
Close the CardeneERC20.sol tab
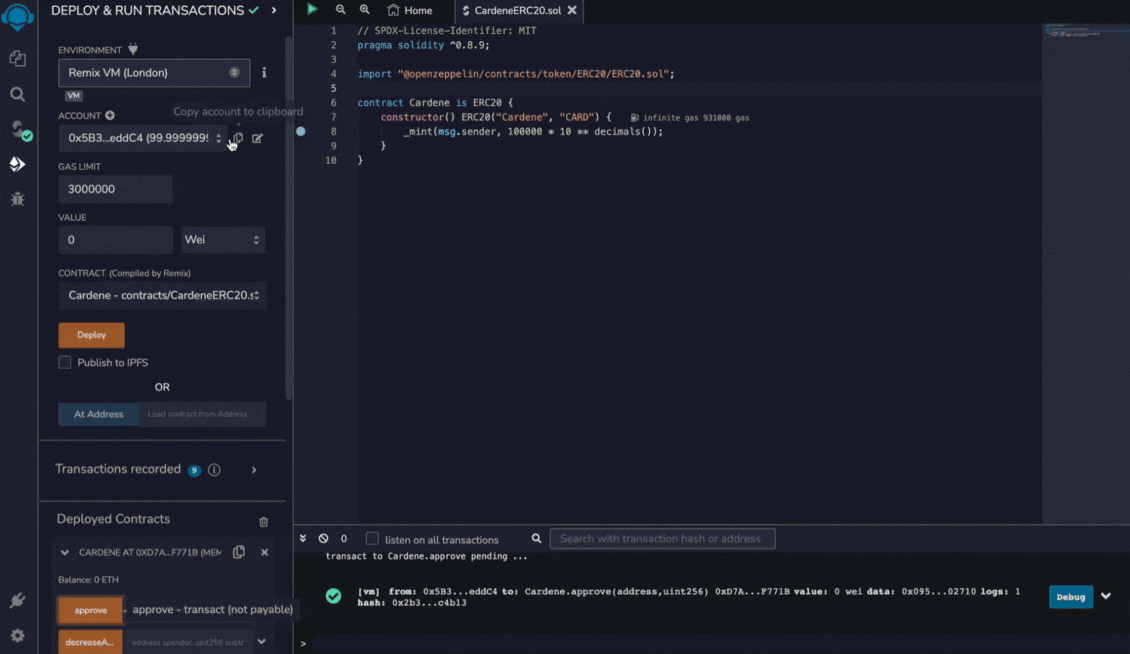572,10
